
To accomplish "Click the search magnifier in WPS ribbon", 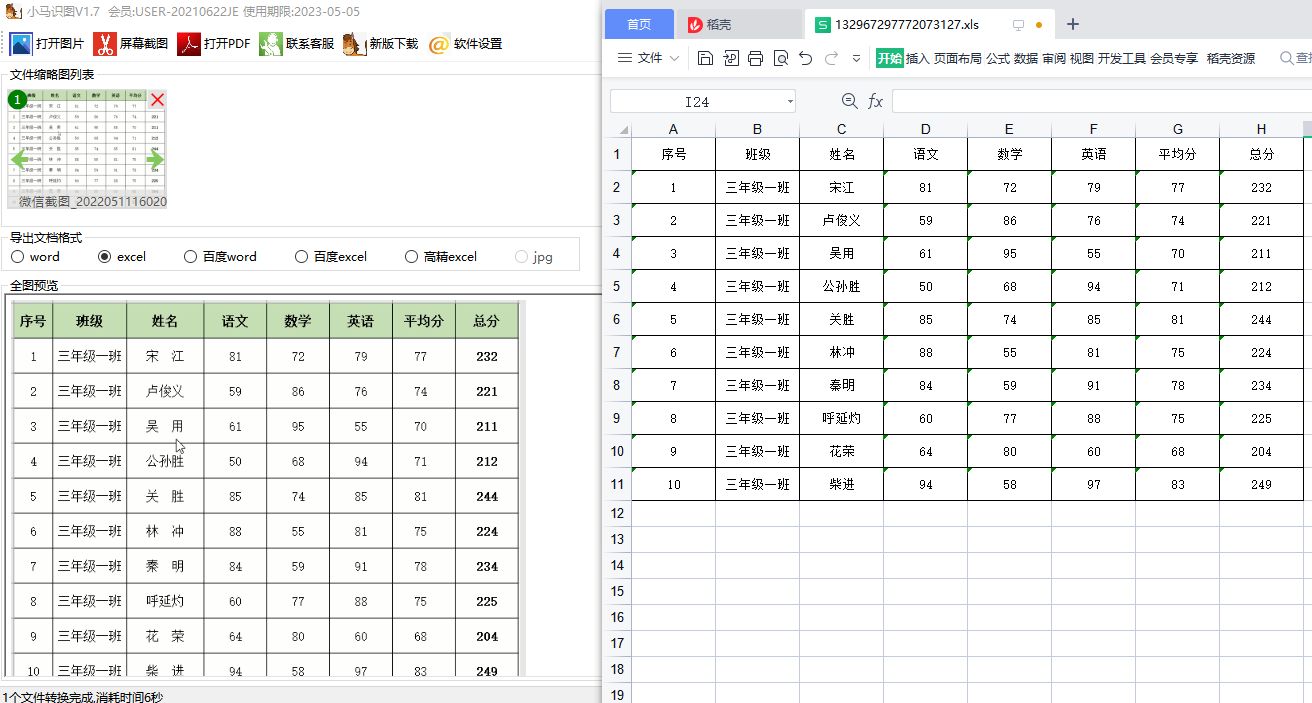I will (x=1286, y=58).
